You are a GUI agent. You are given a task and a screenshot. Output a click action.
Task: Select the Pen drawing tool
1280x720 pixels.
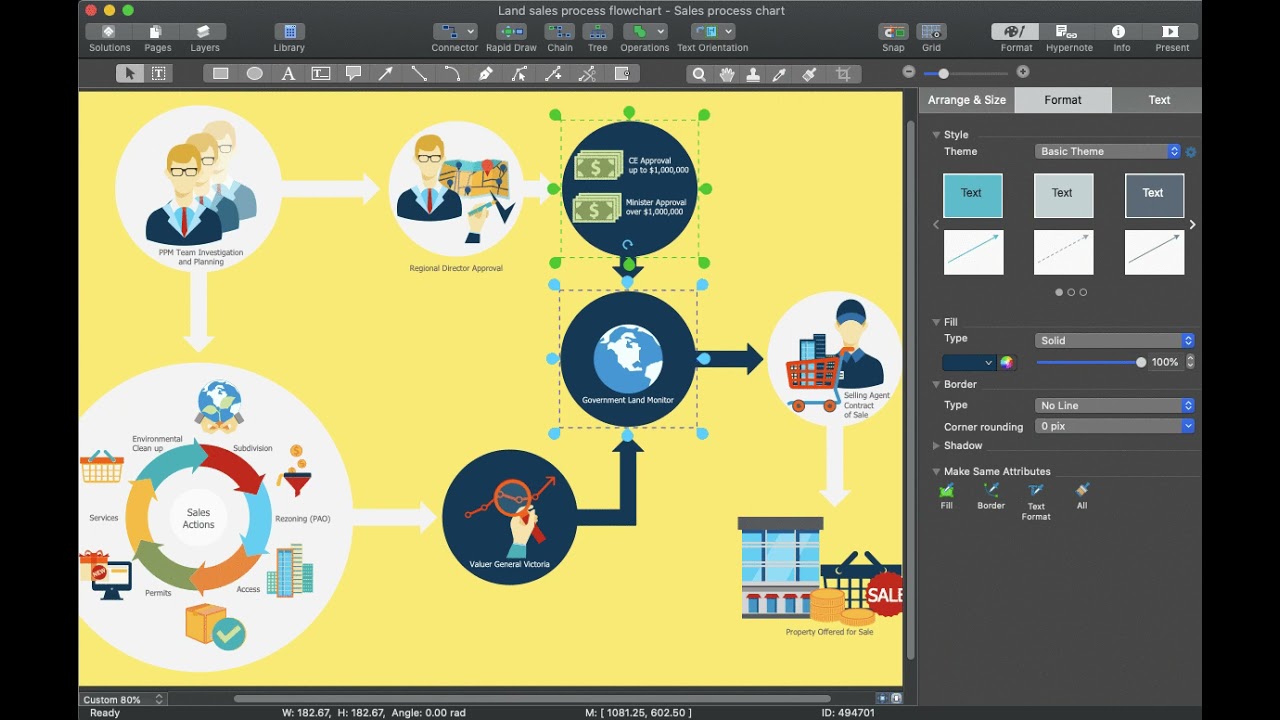click(486, 73)
